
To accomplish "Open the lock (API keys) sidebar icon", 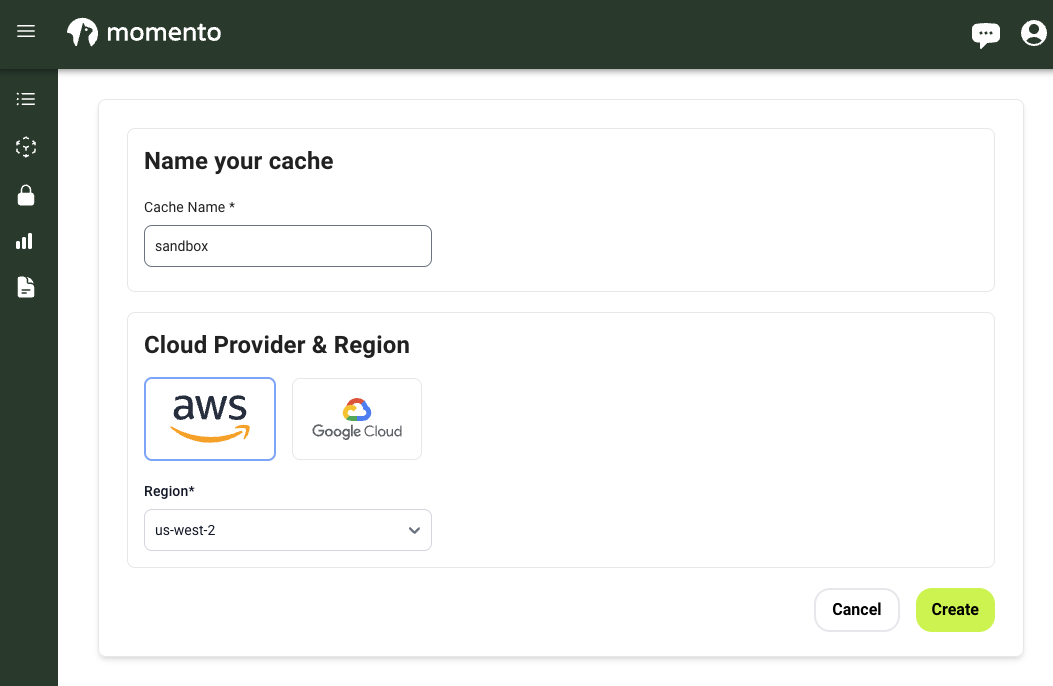I will pos(26,195).
